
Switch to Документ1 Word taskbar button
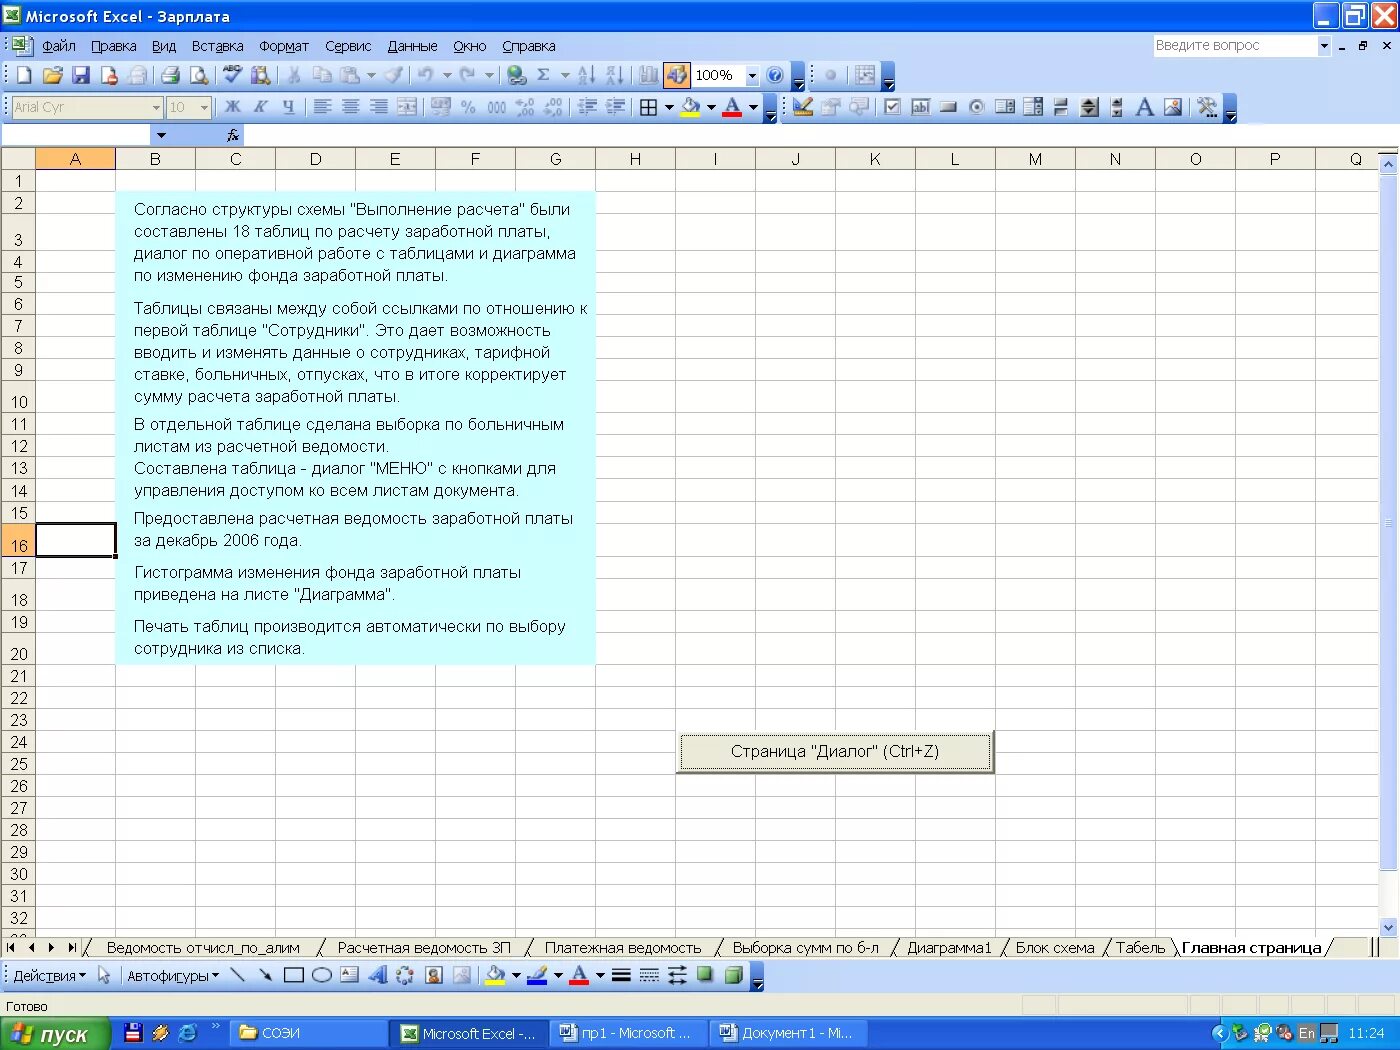pyautogui.click(x=788, y=1033)
